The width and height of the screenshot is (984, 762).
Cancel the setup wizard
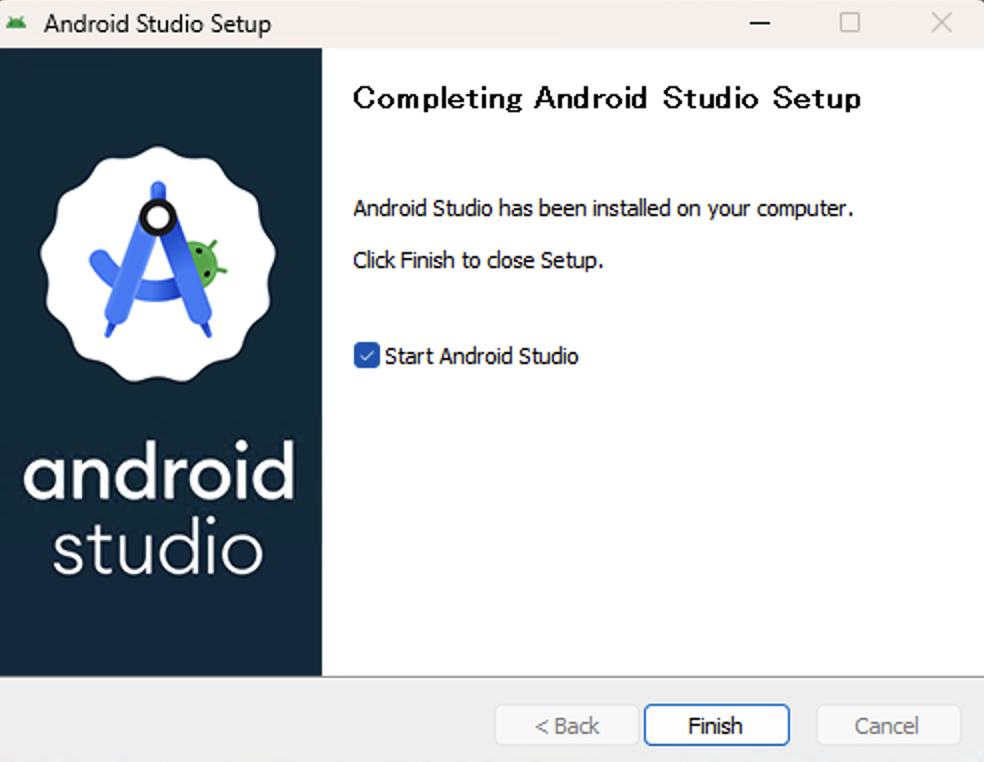[x=887, y=725]
